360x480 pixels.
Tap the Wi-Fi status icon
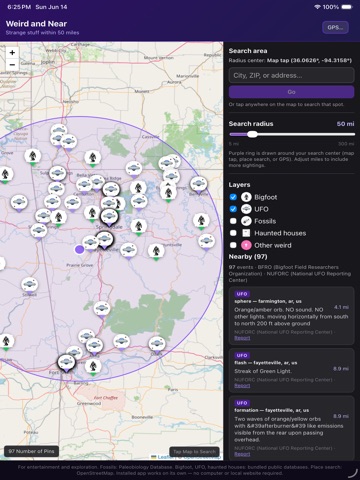click(317, 7)
